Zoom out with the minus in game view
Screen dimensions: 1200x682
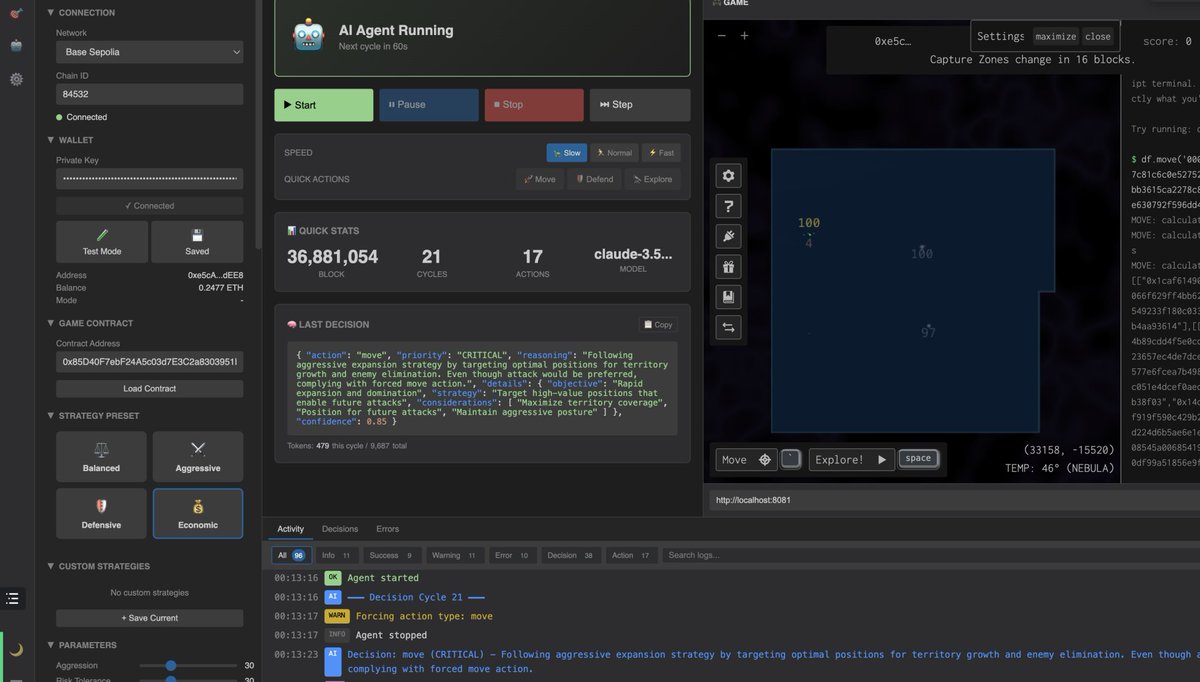722,36
